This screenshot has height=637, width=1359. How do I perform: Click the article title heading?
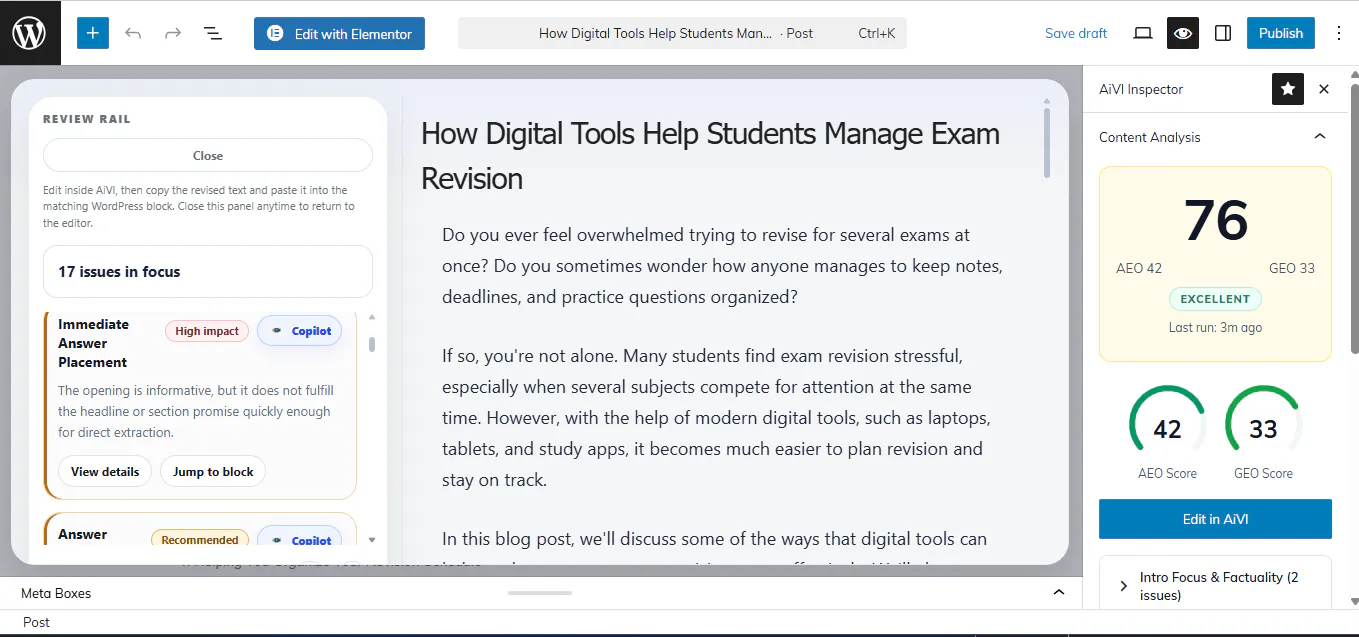pos(710,156)
